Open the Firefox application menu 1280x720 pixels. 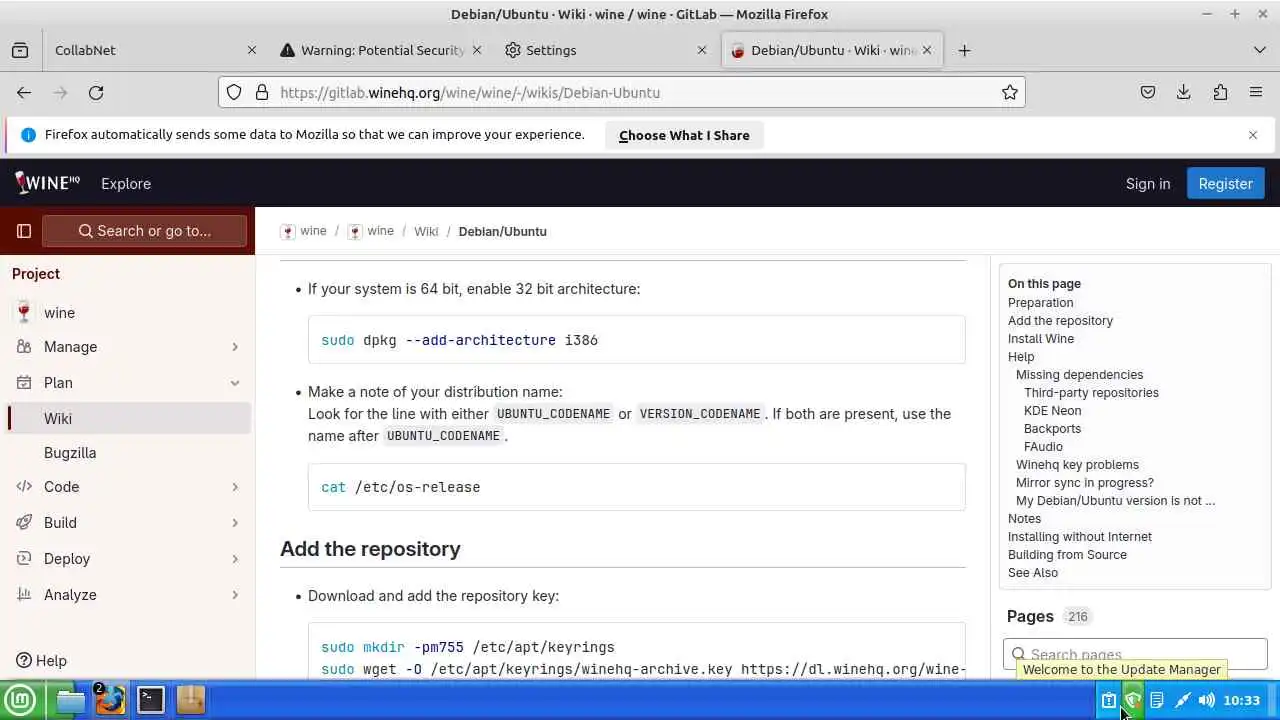1256,92
